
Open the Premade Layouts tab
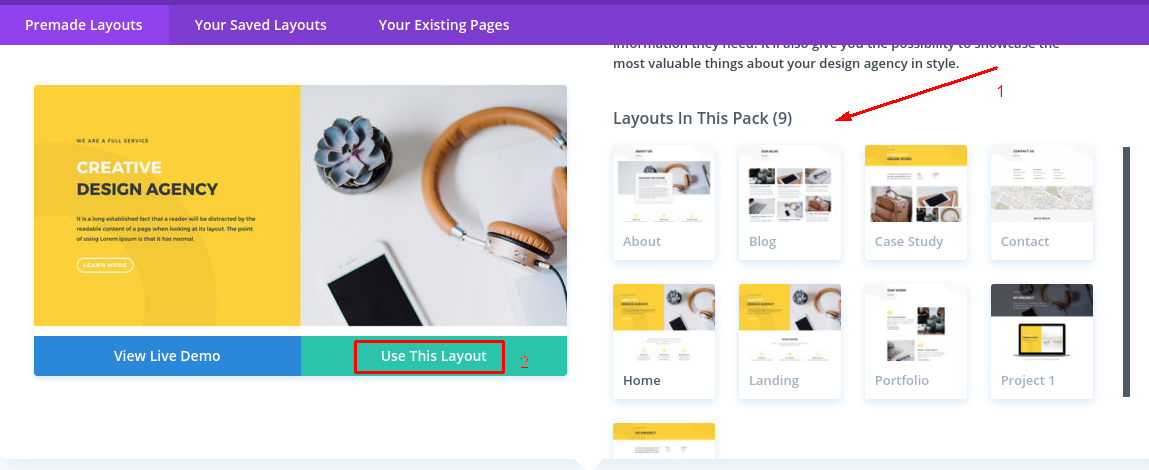tap(84, 25)
